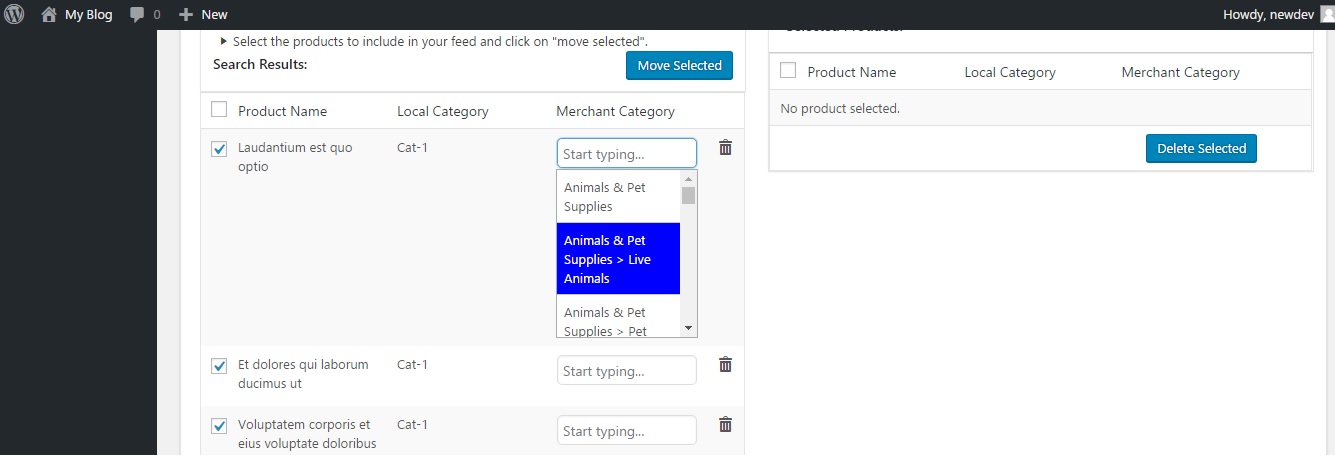Open the comments bubble icon
This screenshot has width=1335, height=459.
coord(137,15)
